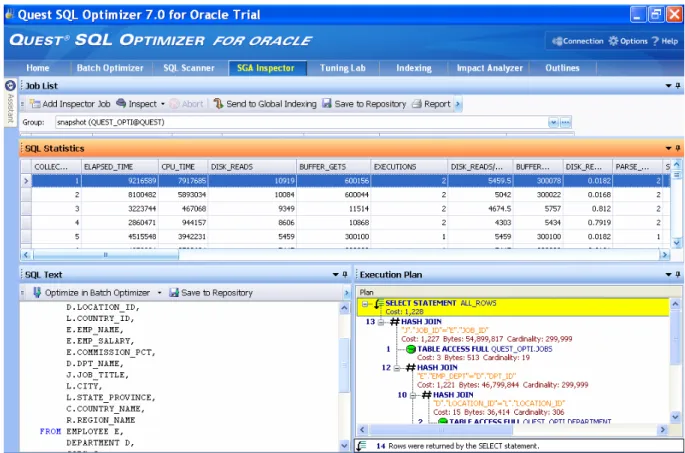Image resolution: width=685 pixels, height=453 pixels.
Task: Click browse ellipsis button next to Group
Action: [x=565, y=122]
